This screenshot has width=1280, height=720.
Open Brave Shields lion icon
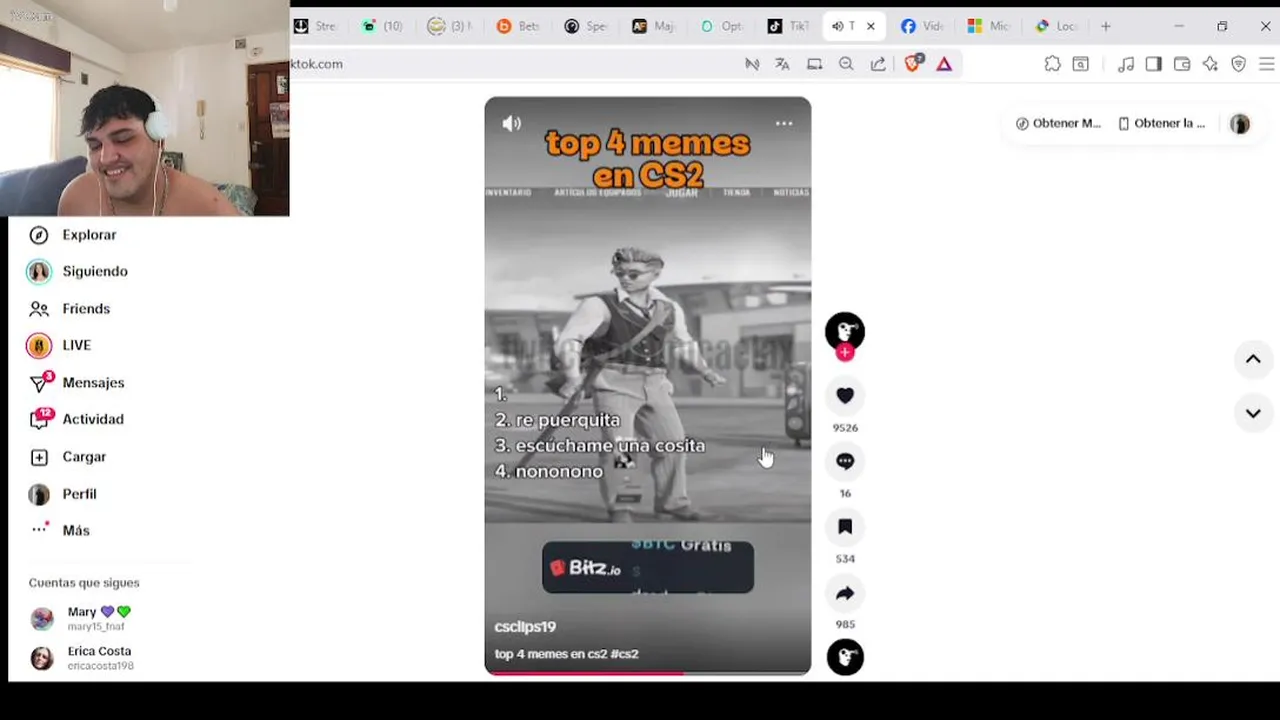pos(913,63)
